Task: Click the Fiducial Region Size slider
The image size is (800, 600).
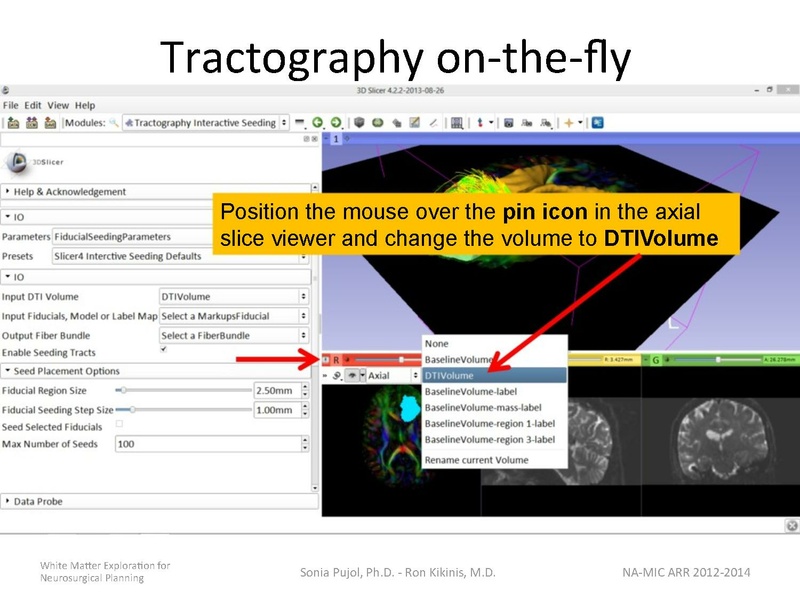Action: click(184, 390)
